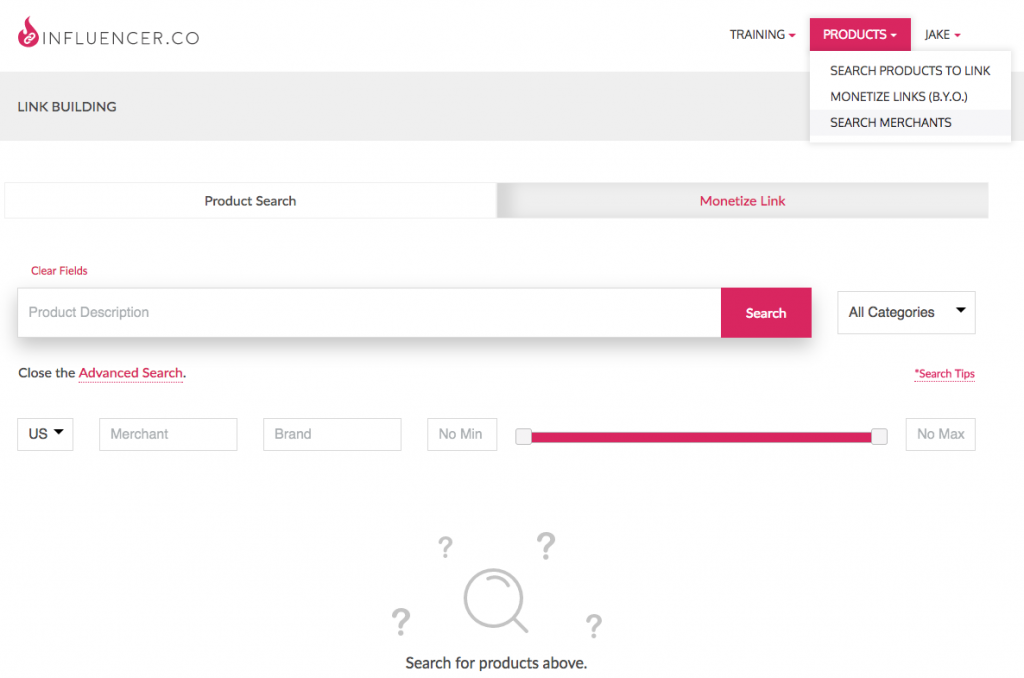Switch to the Product Search tab
This screenshot has width=1024, height=678.
[x=250, y=201]
